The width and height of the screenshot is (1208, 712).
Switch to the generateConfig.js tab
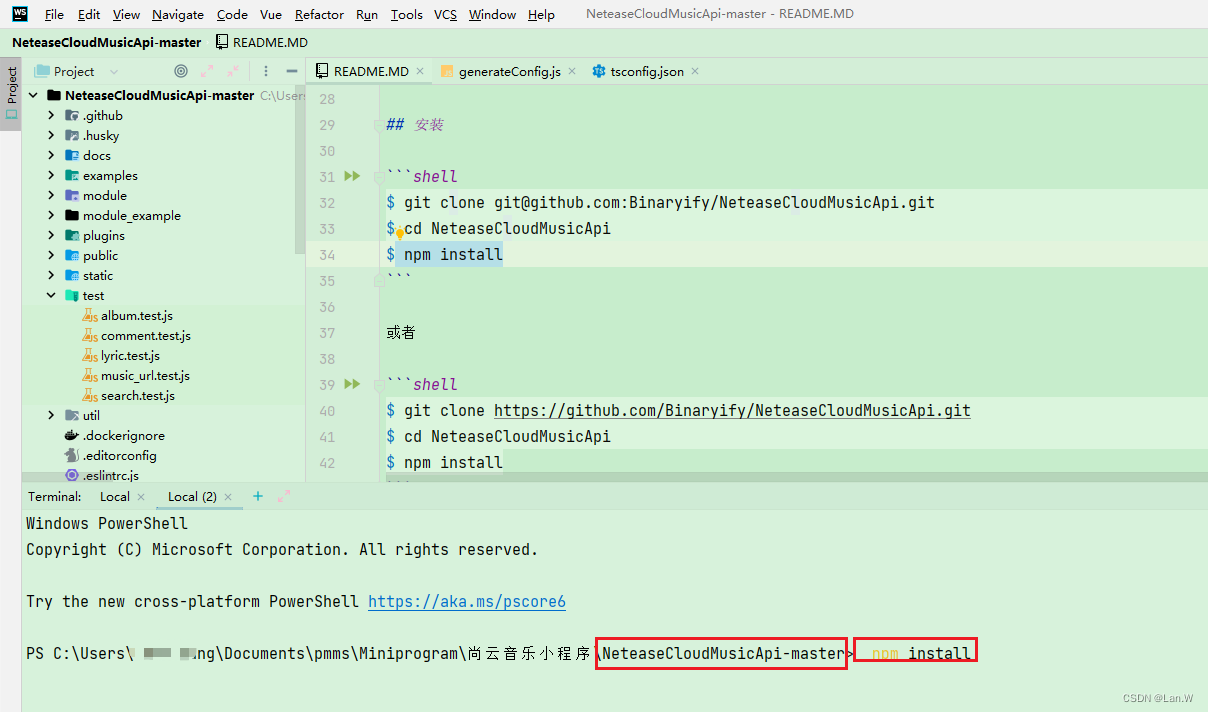pyautogui.click(x=509, y=72)
